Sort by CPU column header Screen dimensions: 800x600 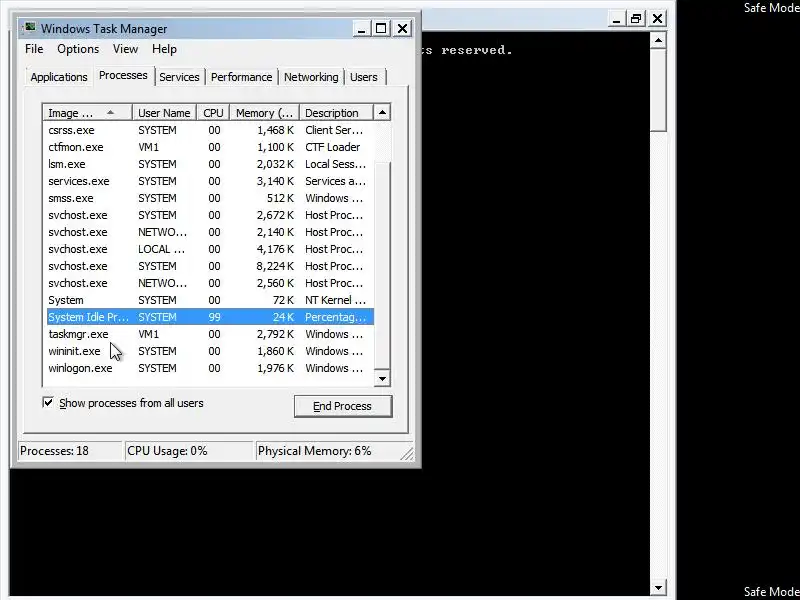[x=213, y=113]
